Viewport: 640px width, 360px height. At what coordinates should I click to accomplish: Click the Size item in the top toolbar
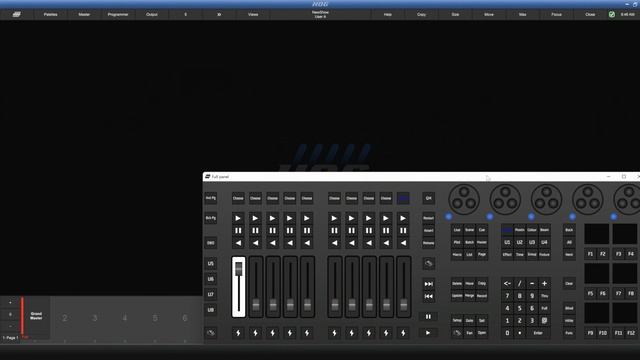[x=456, y=14]
